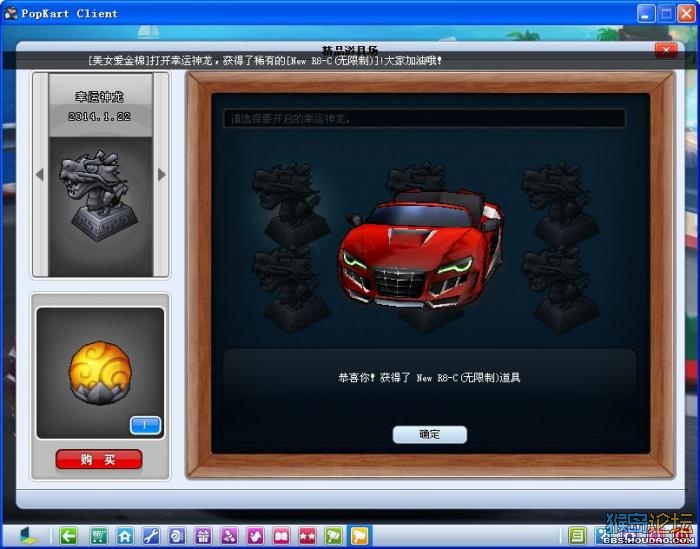Minimize the PopKart Client window

click(646, 13)
